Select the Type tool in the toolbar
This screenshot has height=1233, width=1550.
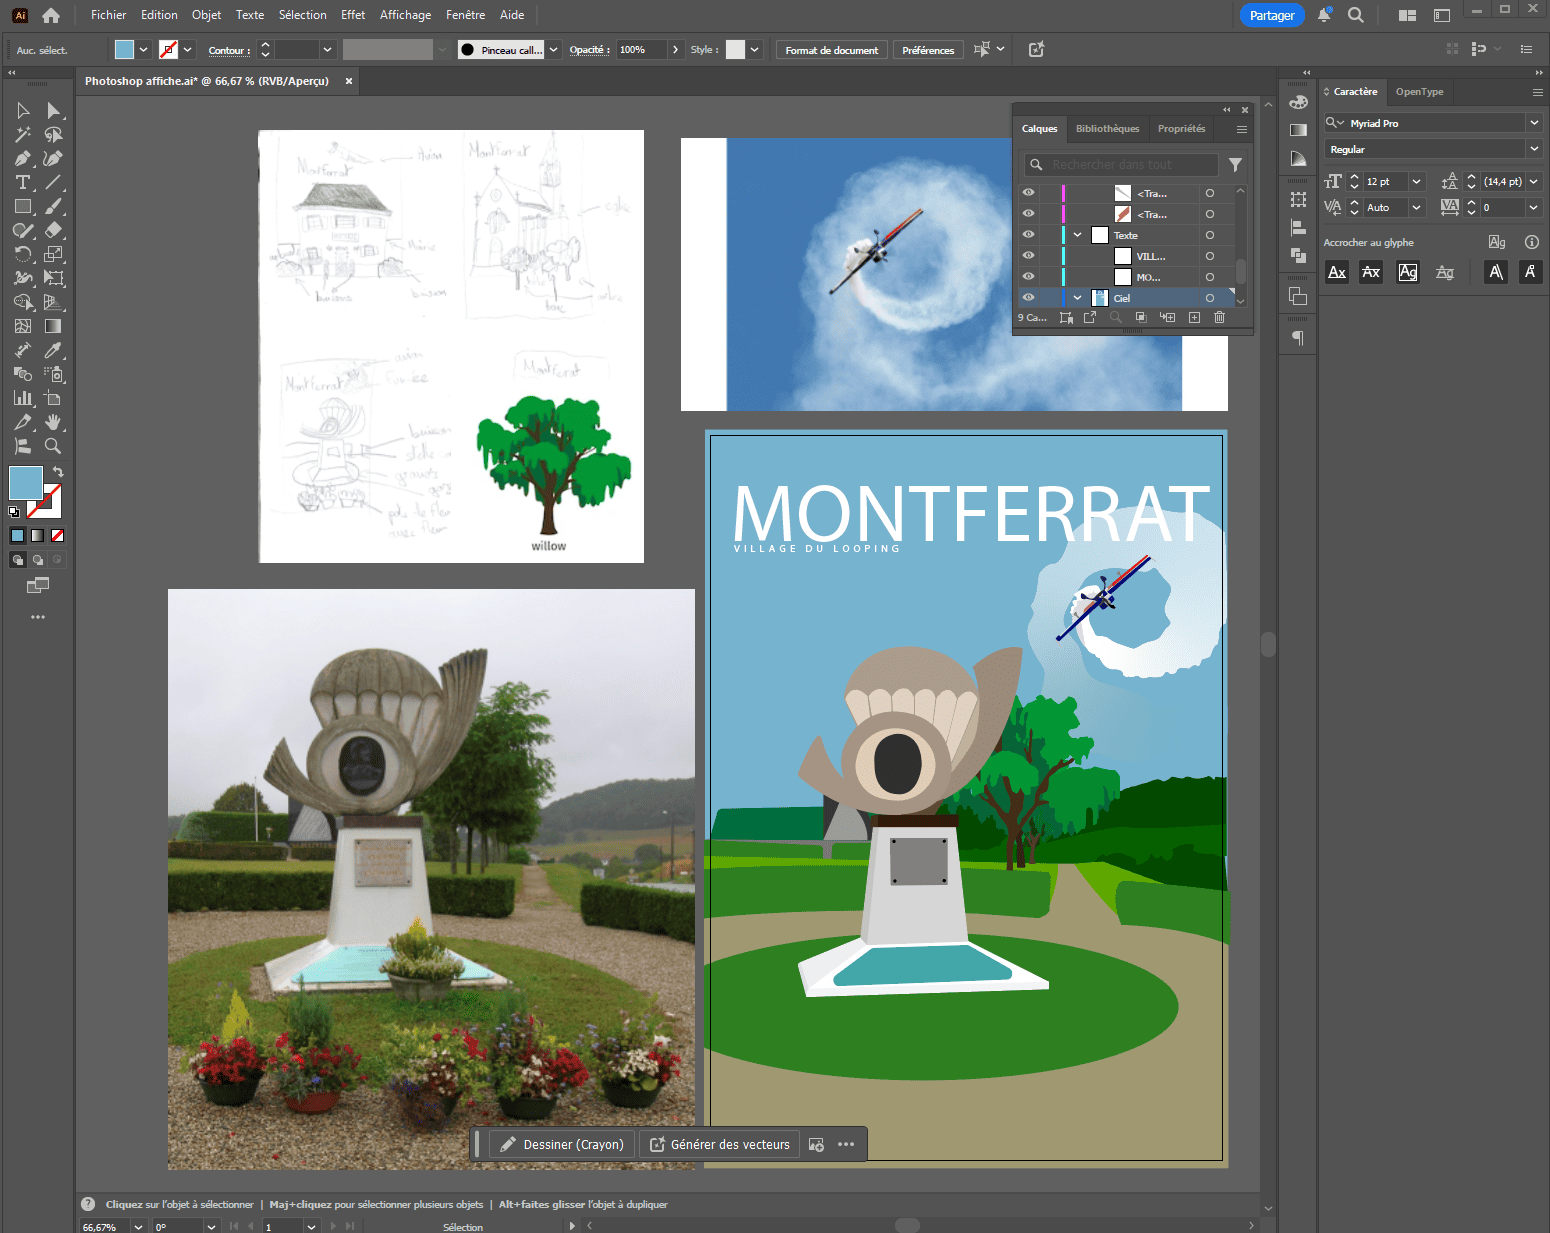(22, 182)
